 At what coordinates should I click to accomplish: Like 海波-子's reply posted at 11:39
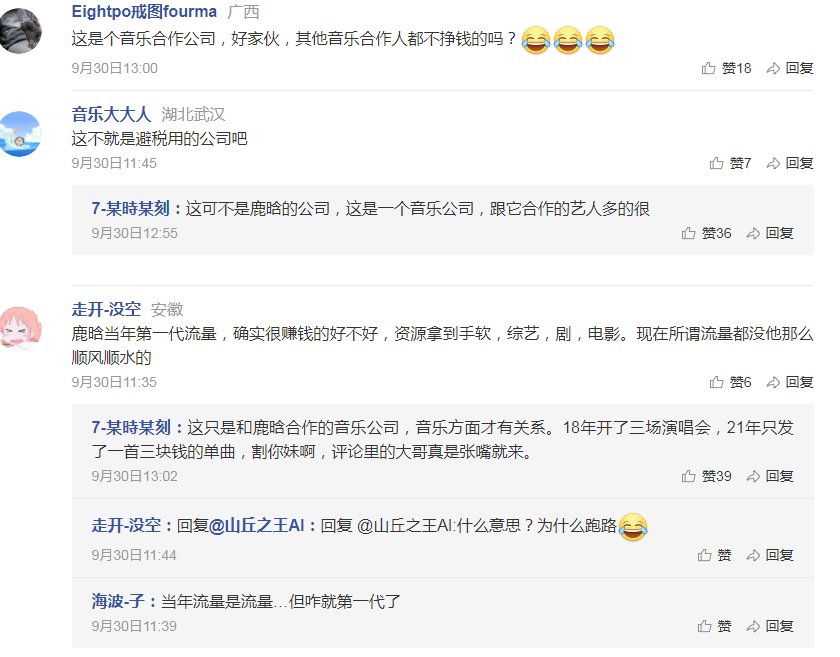pos(715,626)
